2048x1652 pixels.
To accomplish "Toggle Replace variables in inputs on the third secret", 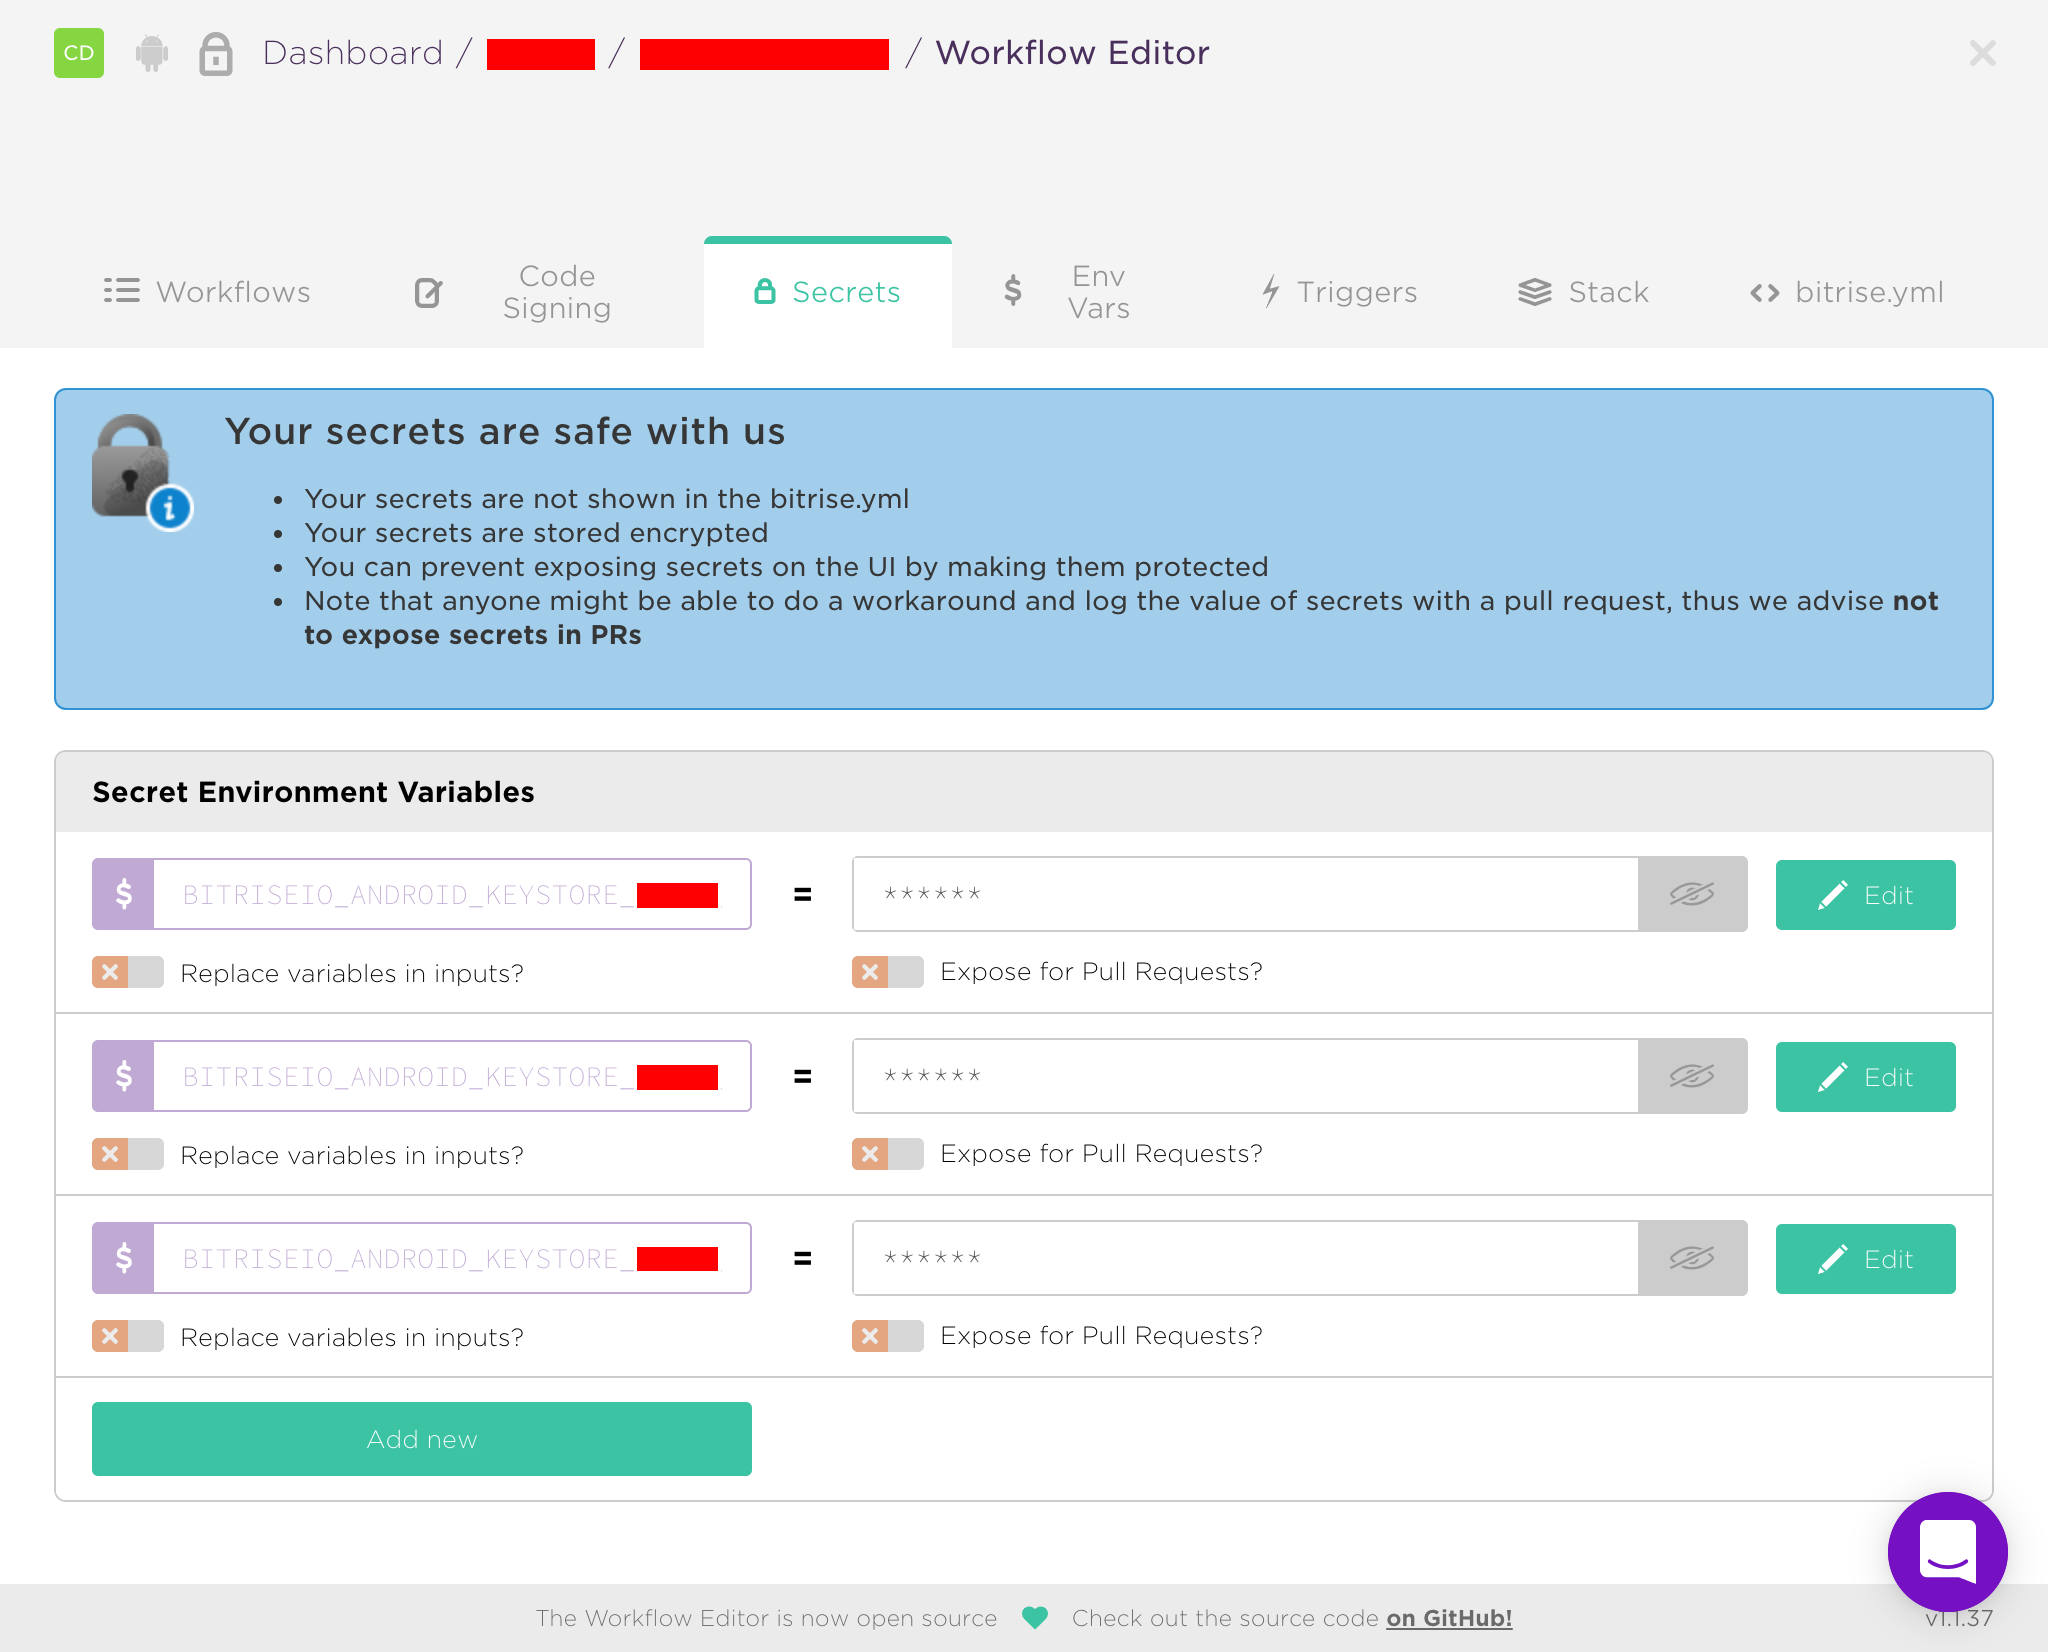I will (x=127, y=1335).
